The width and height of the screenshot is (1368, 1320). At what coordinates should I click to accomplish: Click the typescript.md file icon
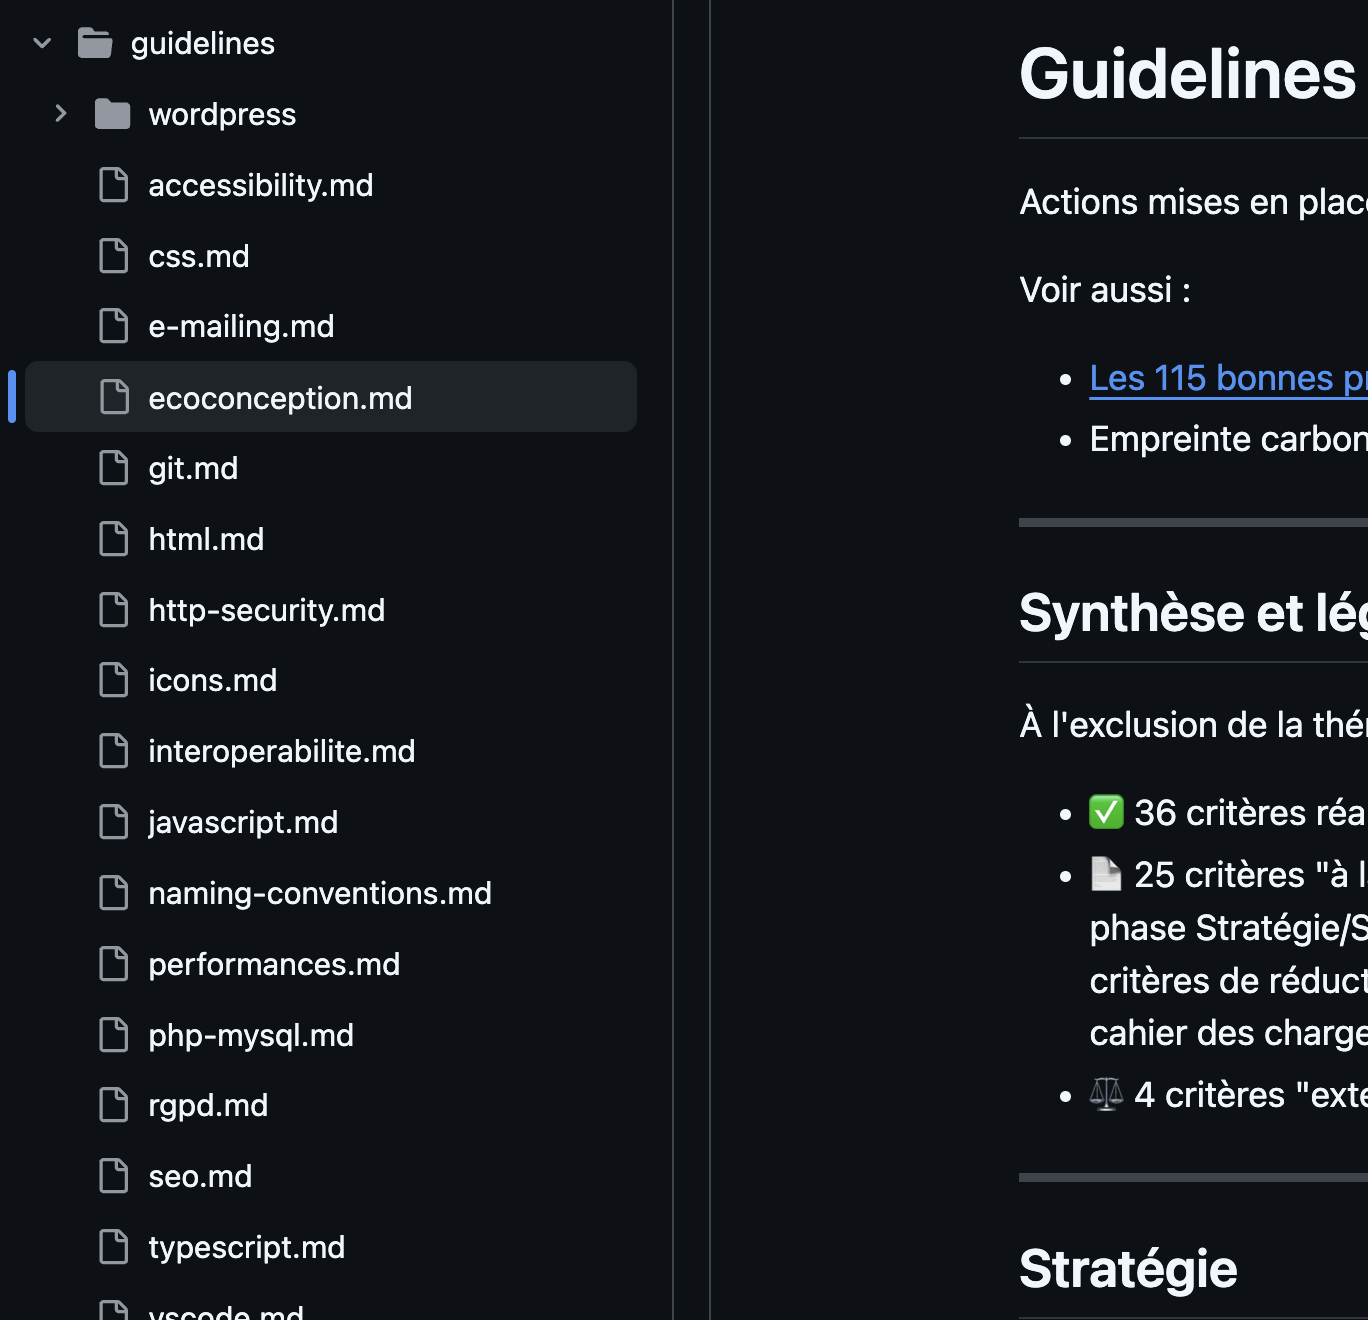point(114,1247)
